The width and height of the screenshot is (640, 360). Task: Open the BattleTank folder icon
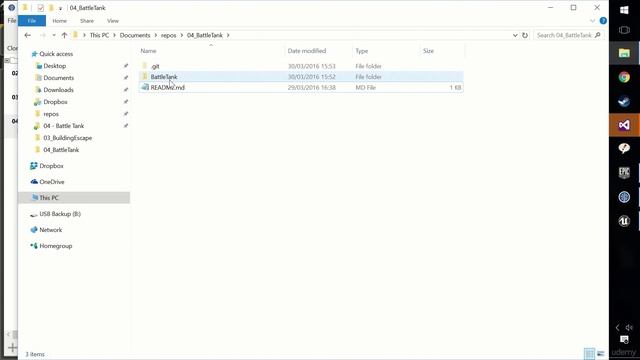(144, 77)
